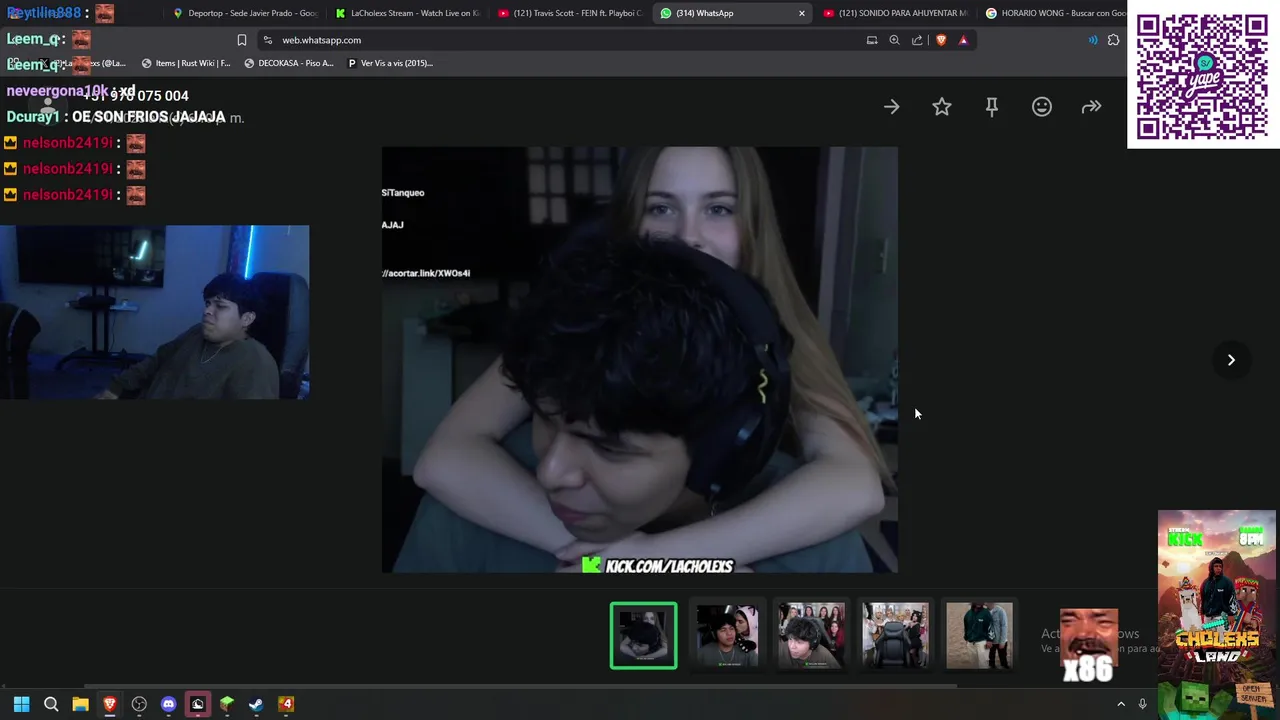The height and width of the screenshot is (720, 1280).
Task: Select the third media thumbnail
Action: (x=811, y=635)
